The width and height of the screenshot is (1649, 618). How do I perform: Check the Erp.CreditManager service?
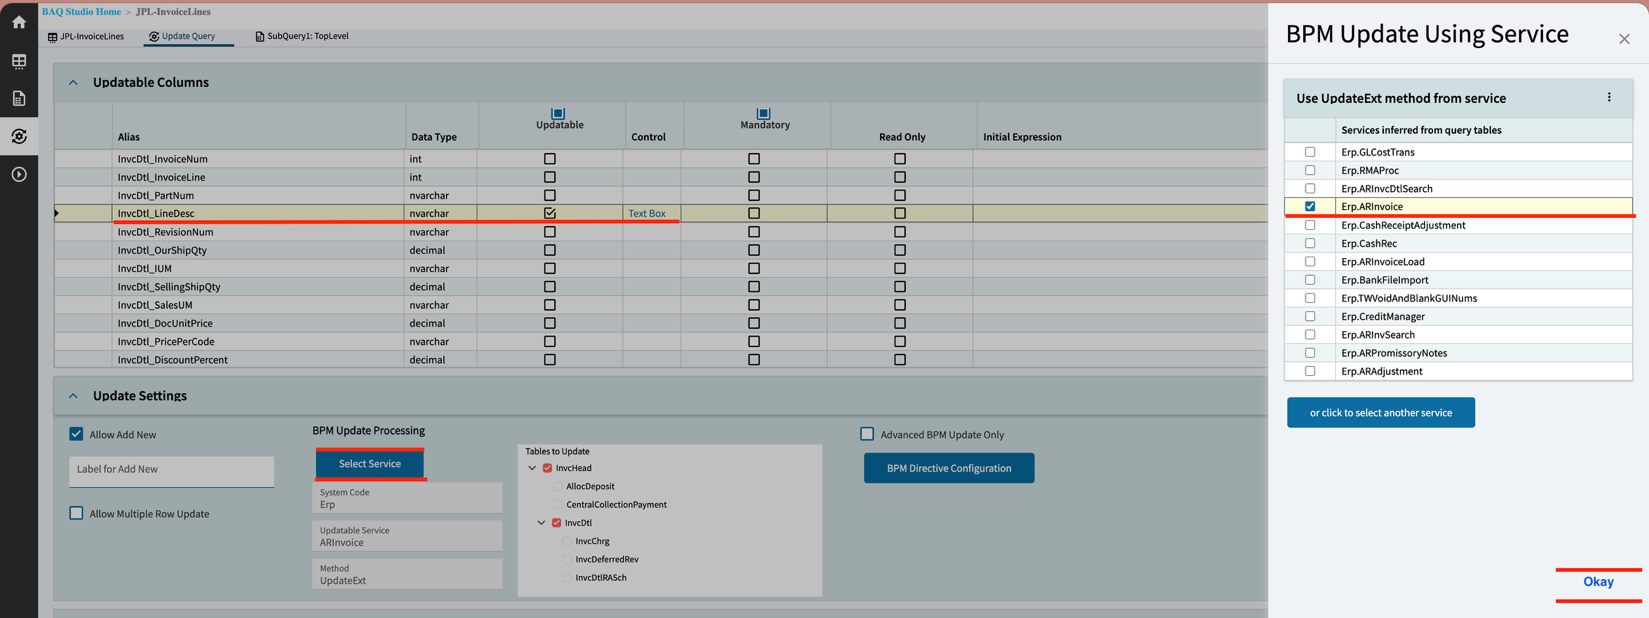pyautogui.click(x=1310, y=316)
